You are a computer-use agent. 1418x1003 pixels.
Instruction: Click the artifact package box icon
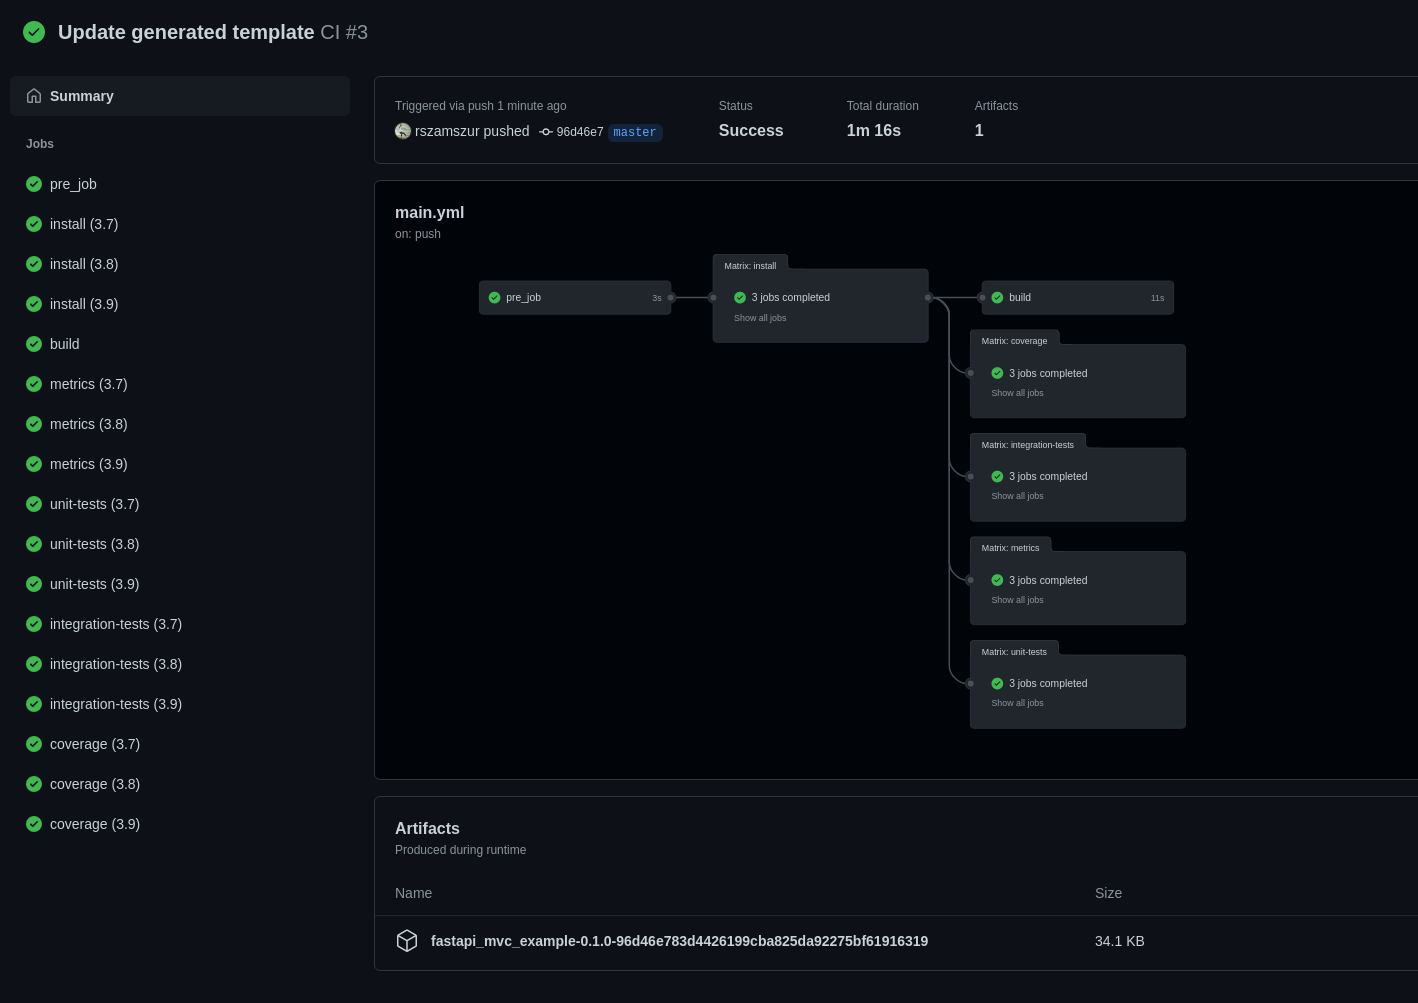(407, 941)
